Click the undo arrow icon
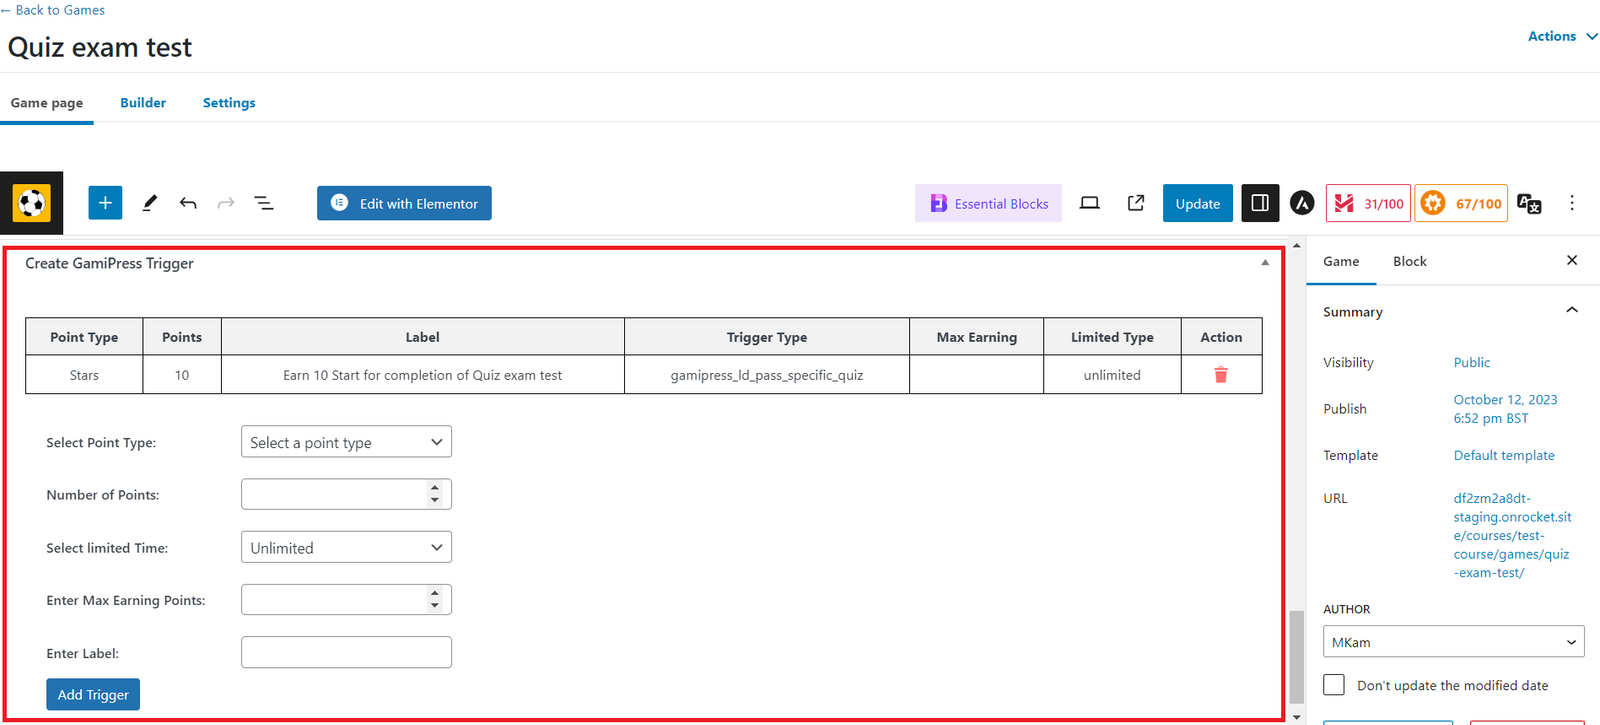Screen dimensions: 1600x725 point(188,203)
